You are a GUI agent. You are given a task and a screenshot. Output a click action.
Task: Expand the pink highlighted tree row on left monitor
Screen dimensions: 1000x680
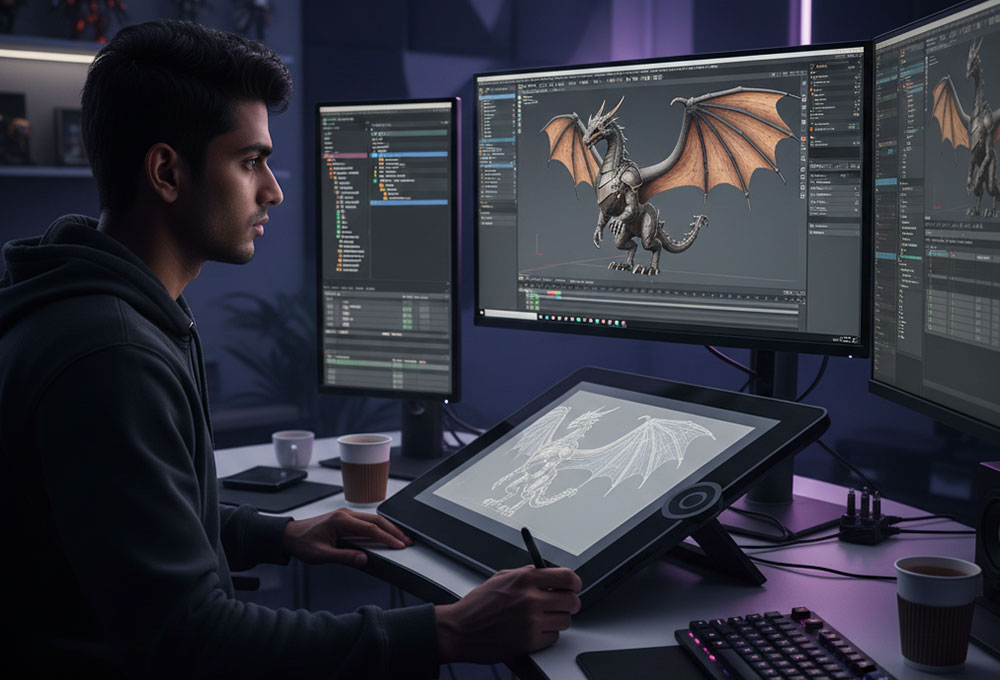[x=327, y=156]
